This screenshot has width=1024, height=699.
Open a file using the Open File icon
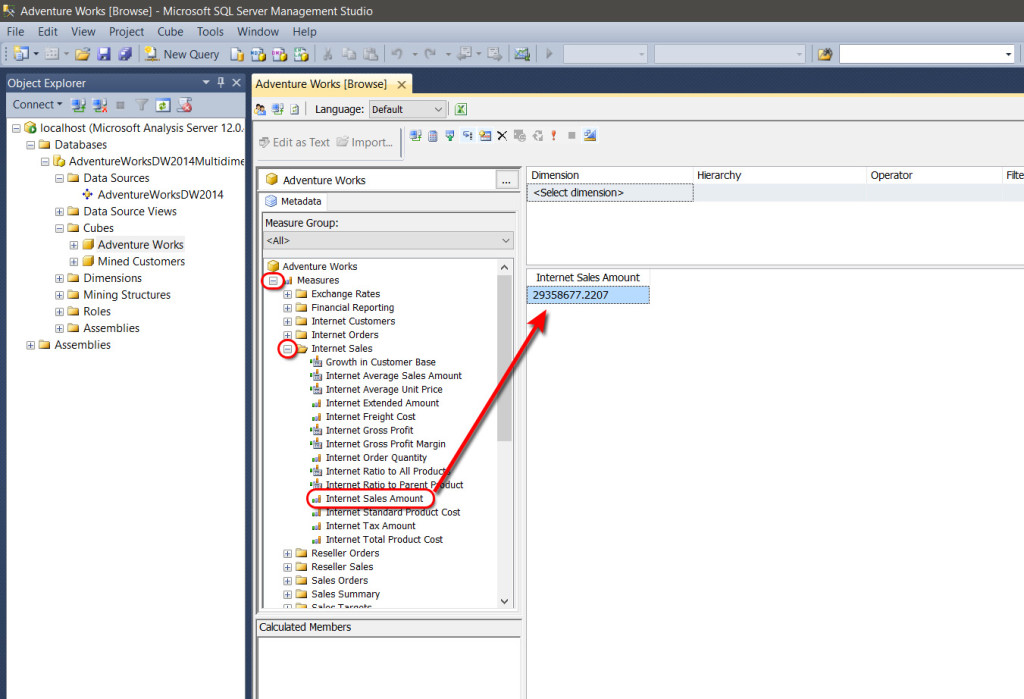[83, 54]
